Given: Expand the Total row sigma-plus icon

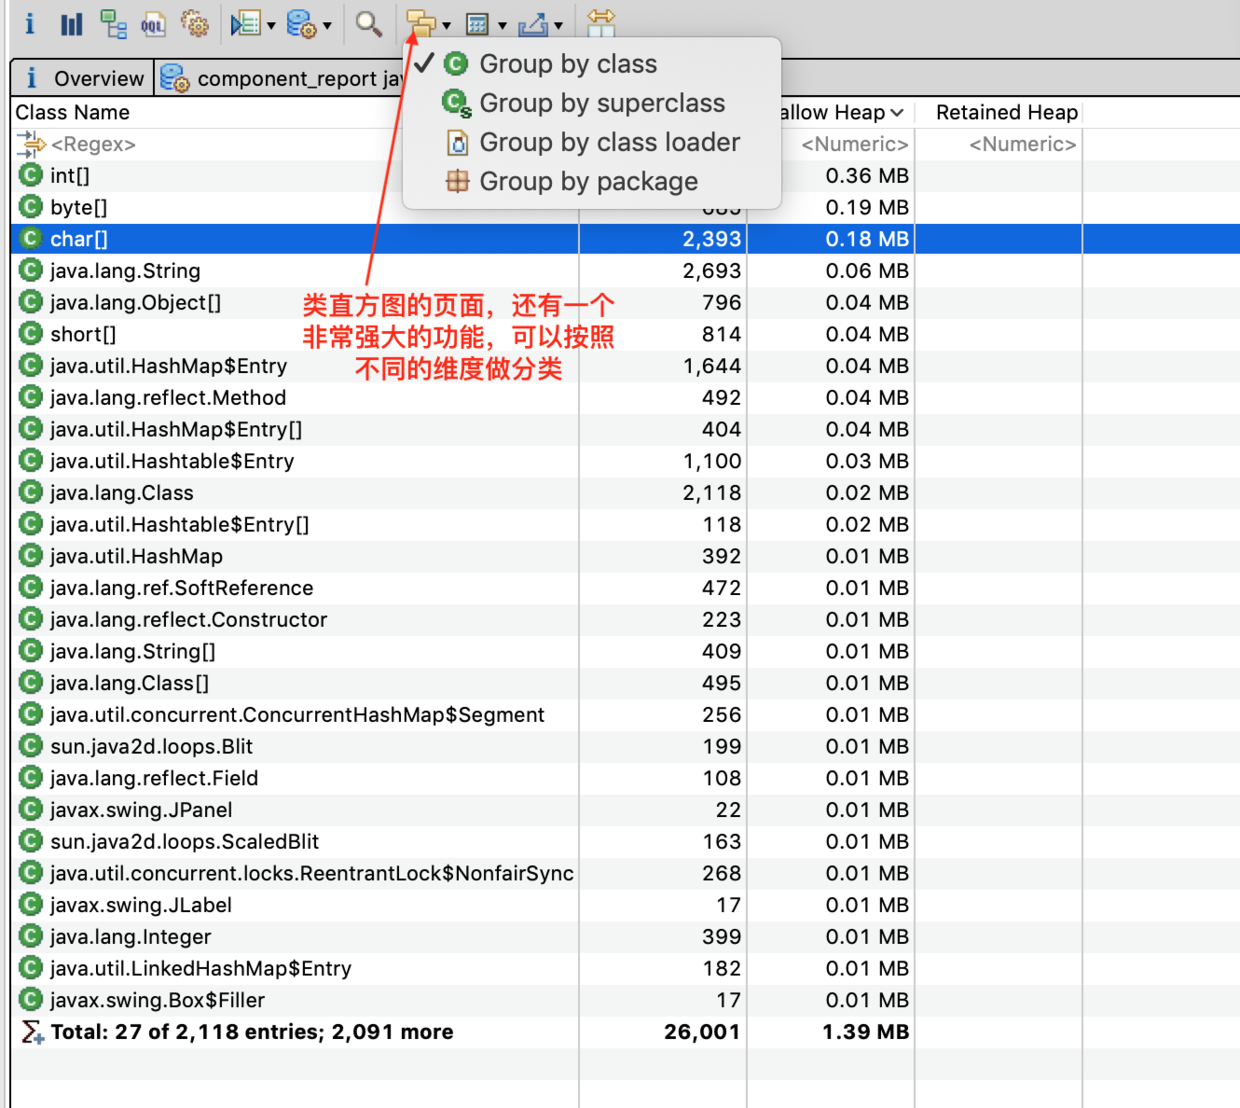Looking at the screenshot, I should [32, 1032].
